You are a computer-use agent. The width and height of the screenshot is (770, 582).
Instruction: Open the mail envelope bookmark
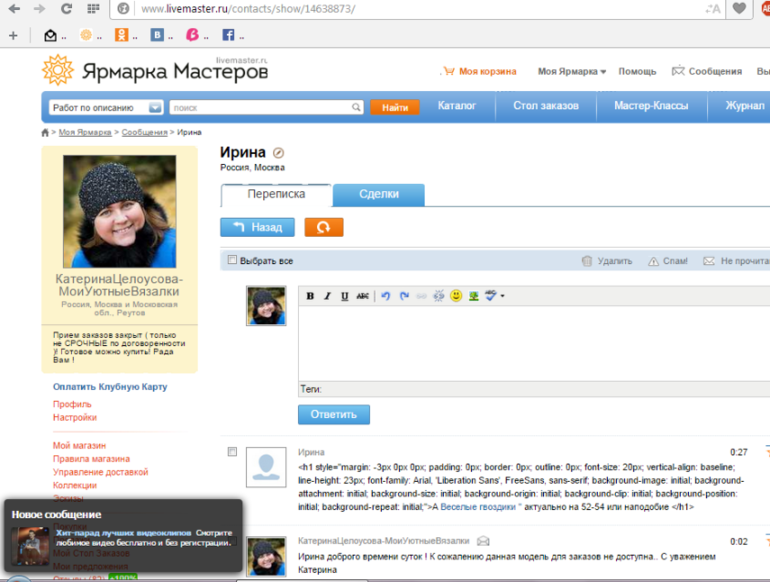(50, 35)
